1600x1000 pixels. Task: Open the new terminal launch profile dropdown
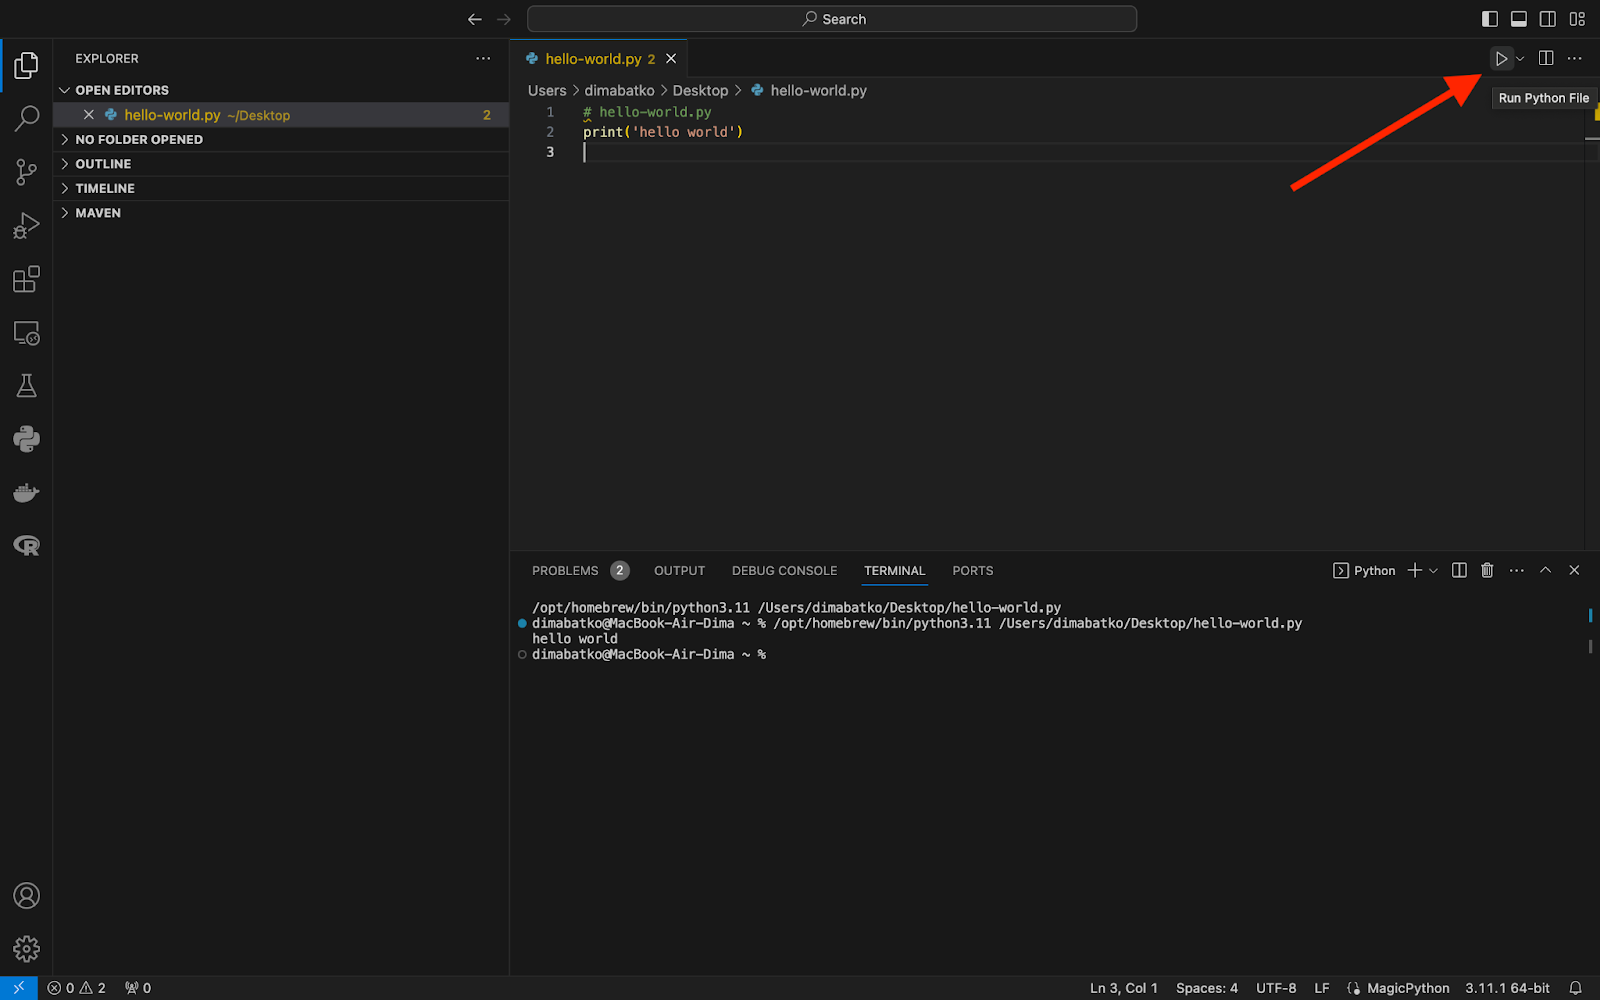1433,571
